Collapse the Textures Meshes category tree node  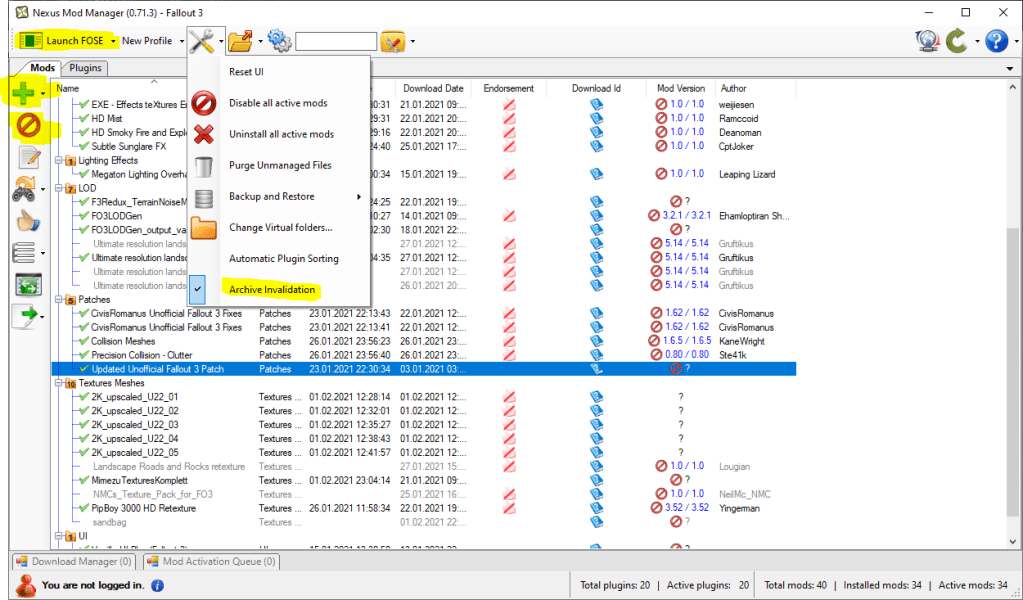[60, 383]
